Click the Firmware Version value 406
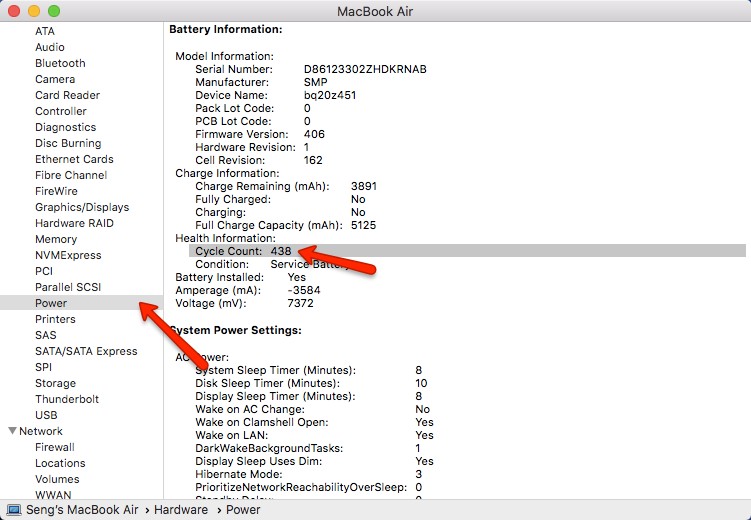The height and width of the screenshot is (520, 751). click(x=314, y=134)
